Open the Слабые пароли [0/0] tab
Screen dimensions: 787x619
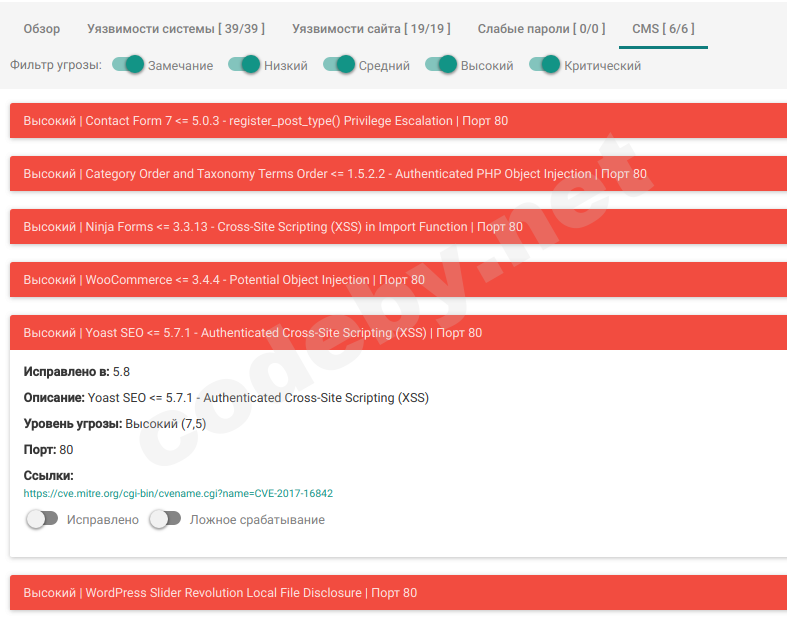click(541, 29)
